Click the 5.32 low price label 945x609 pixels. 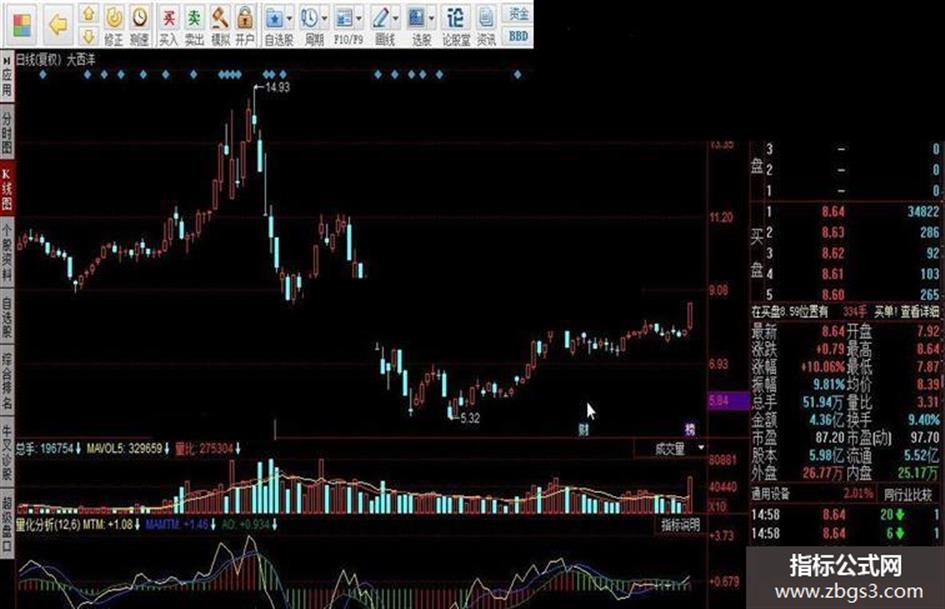(x=470, y=418)
